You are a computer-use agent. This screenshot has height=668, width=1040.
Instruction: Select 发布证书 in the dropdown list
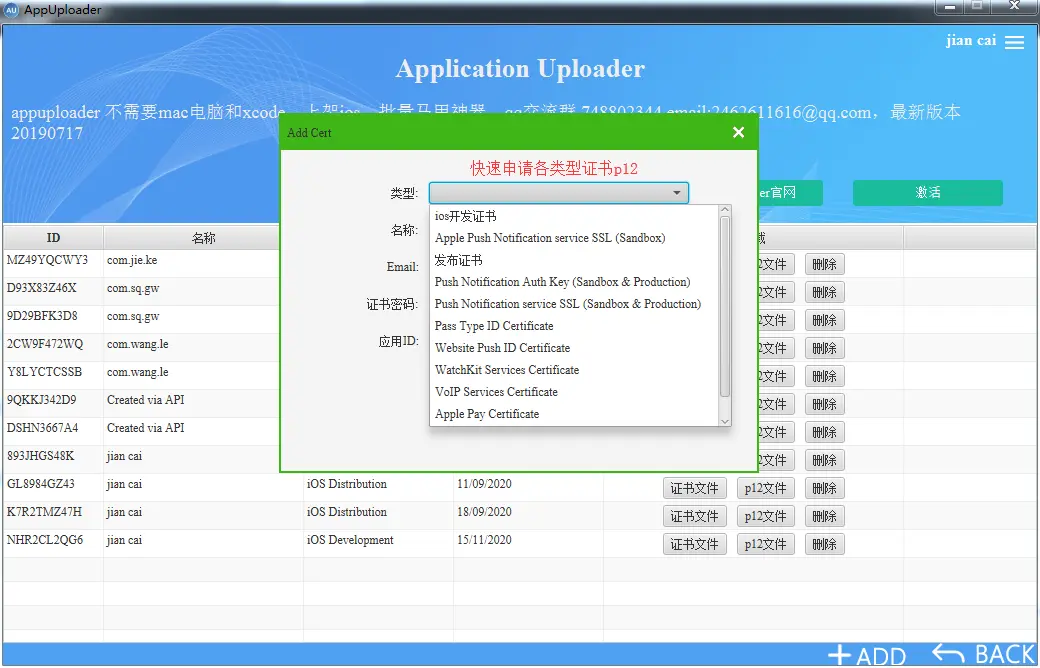(x=574, y=260)
